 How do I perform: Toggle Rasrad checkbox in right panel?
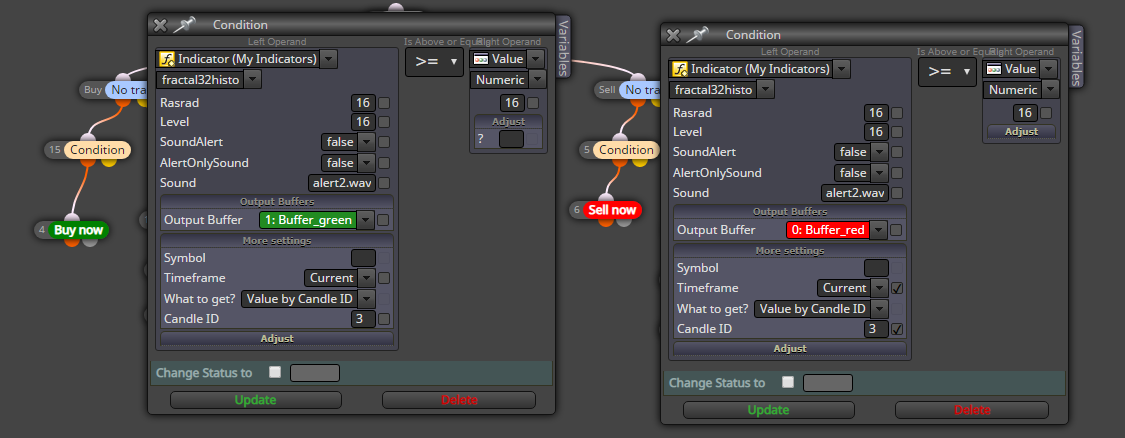tap(897, 113)
